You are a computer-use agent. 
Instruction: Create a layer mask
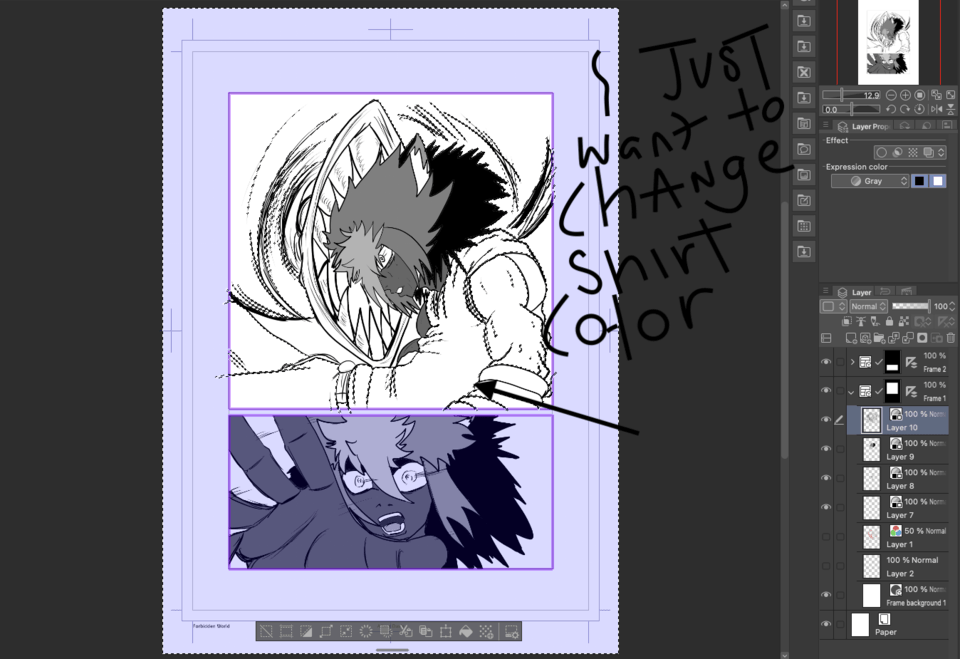point(922,337)
